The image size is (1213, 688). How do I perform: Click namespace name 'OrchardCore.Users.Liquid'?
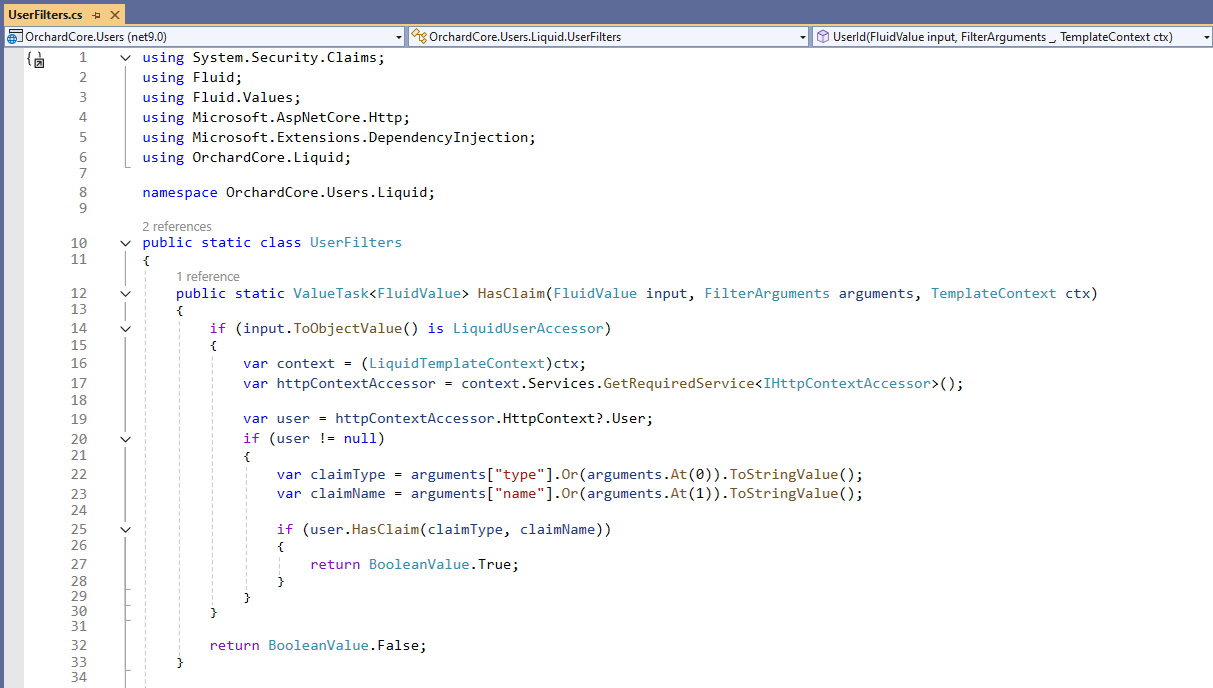(326, 192)
